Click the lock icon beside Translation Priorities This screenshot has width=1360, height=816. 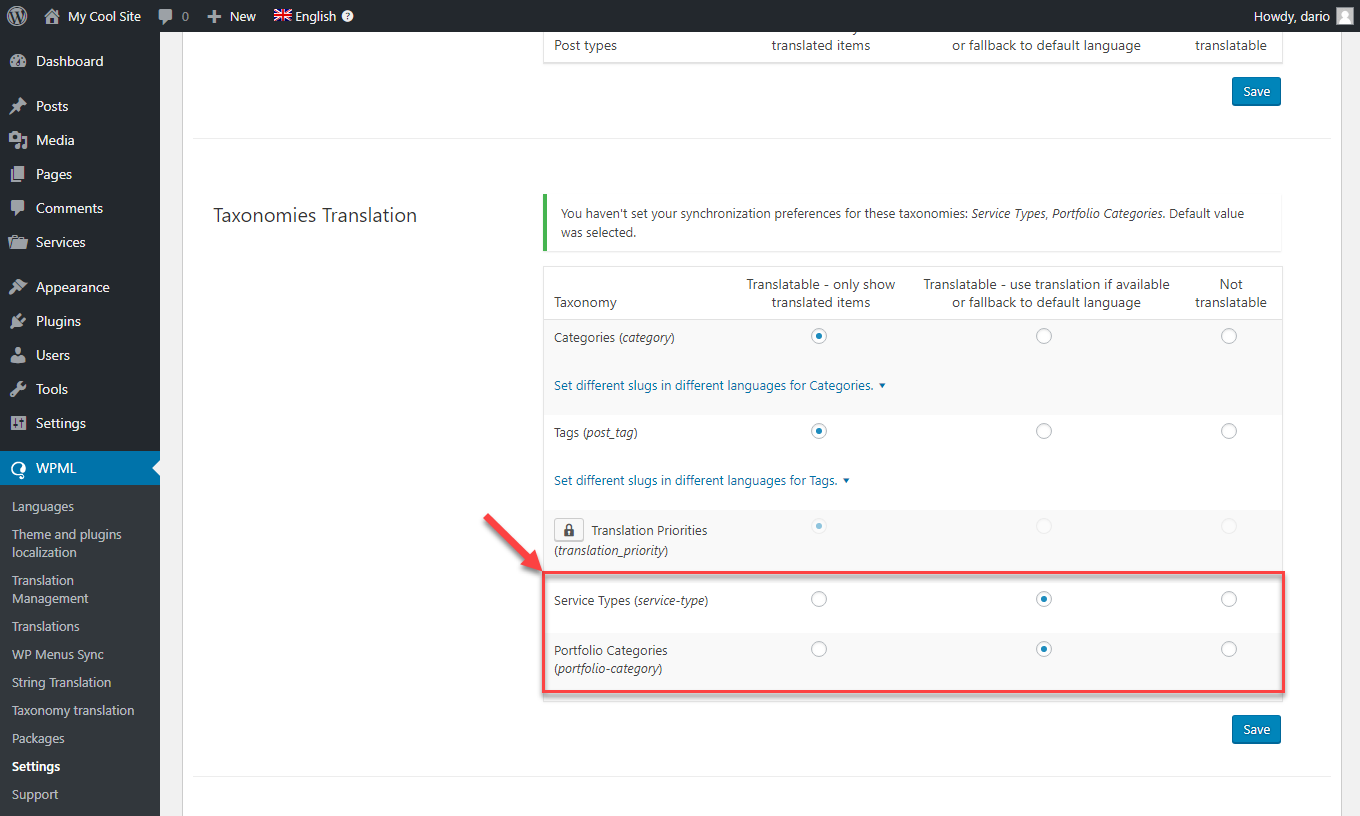point(569,530)
